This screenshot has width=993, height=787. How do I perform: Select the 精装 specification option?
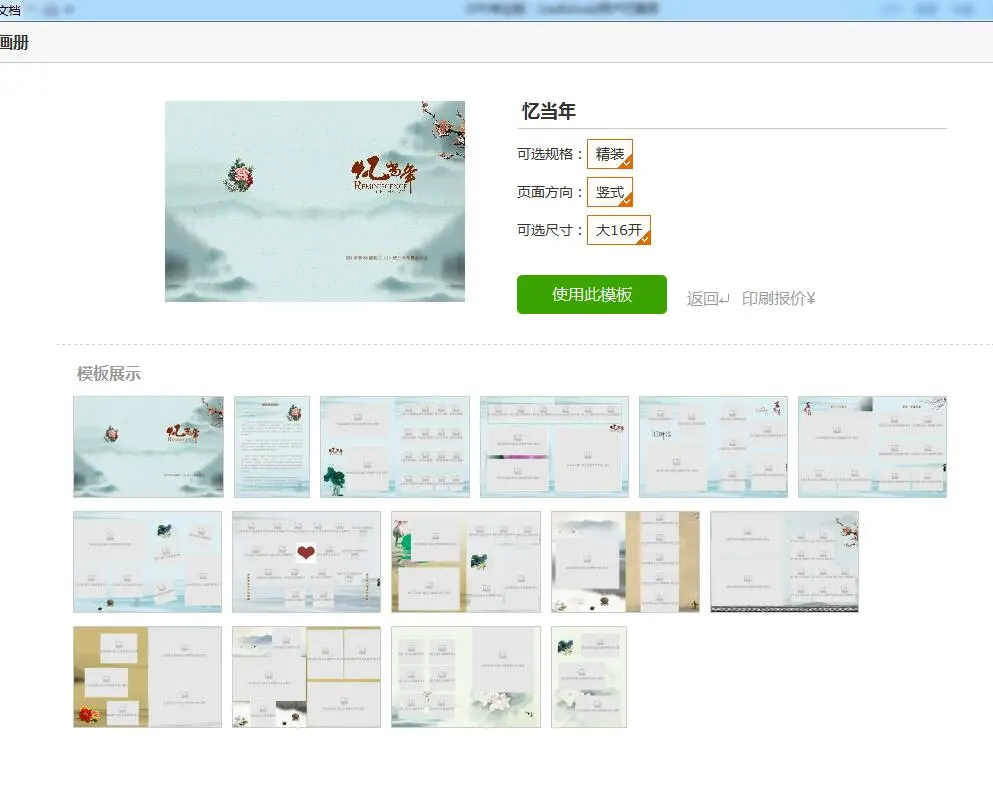coord(610,154)
